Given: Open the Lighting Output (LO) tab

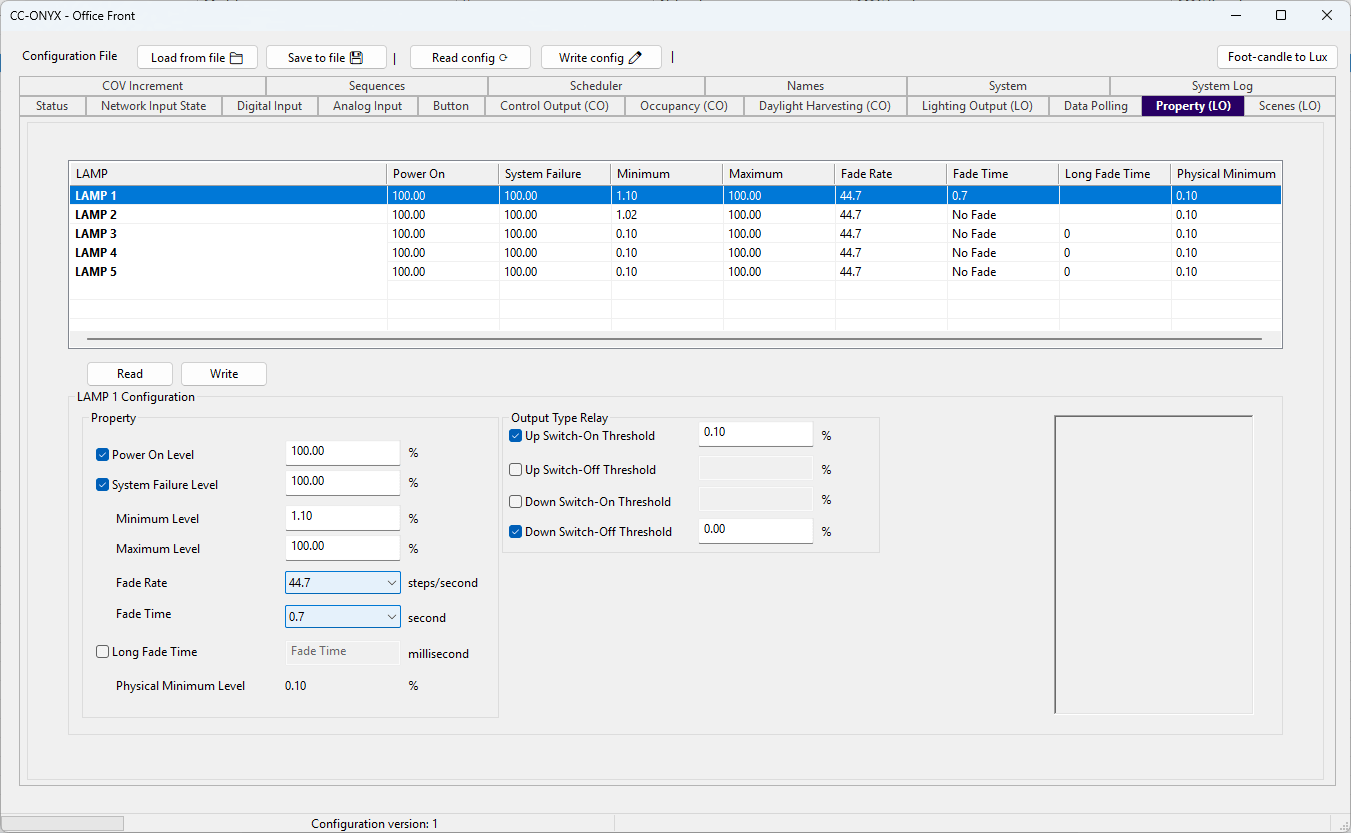Looking at the screenshot, I should (x=977, y=106).
